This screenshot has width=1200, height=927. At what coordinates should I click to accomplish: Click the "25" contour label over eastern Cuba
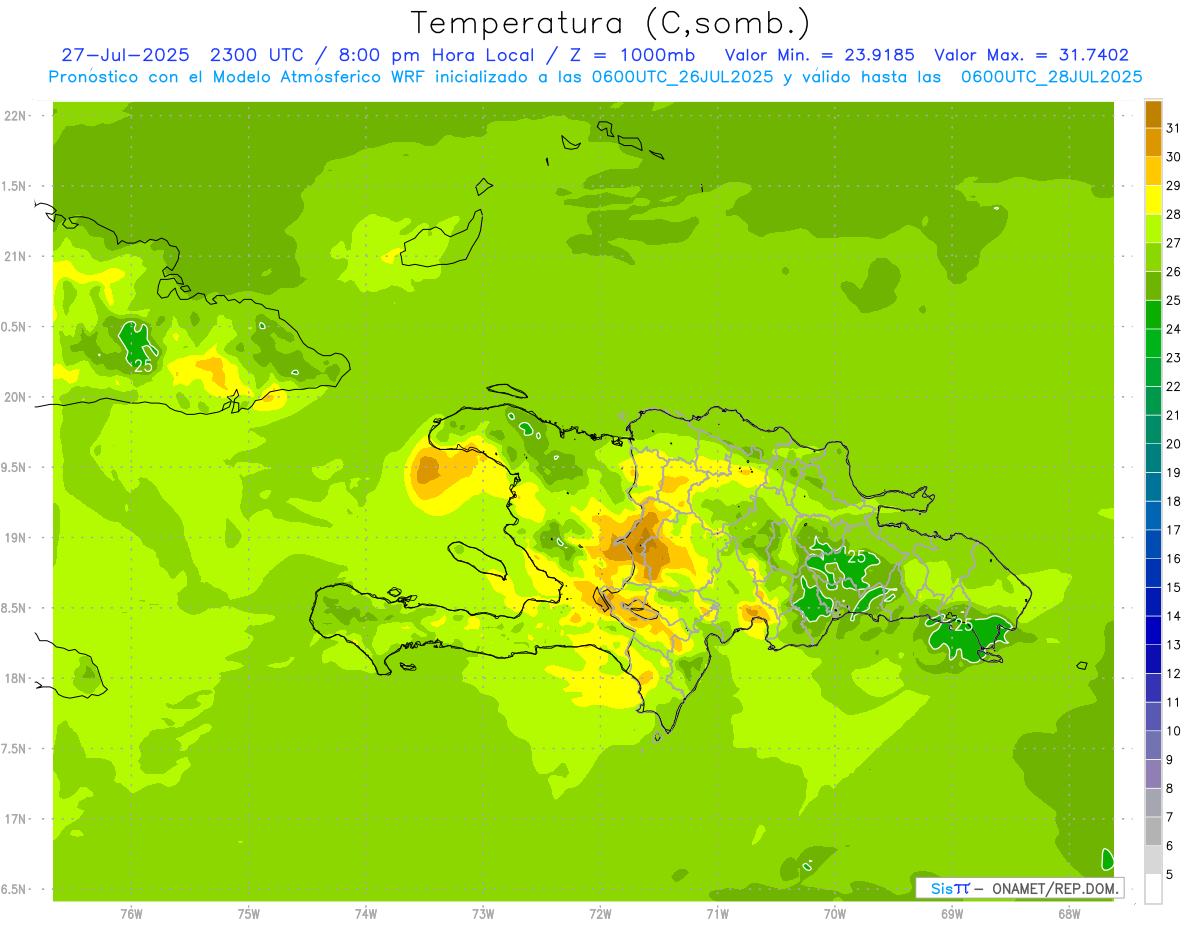point(144,365)
